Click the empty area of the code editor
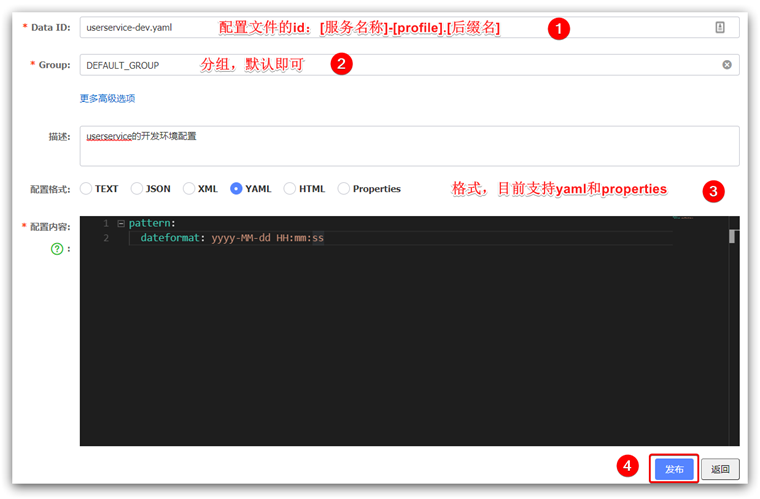Image resolution: width=760 pixels, height=499 pixels. (x=400, y=350)
